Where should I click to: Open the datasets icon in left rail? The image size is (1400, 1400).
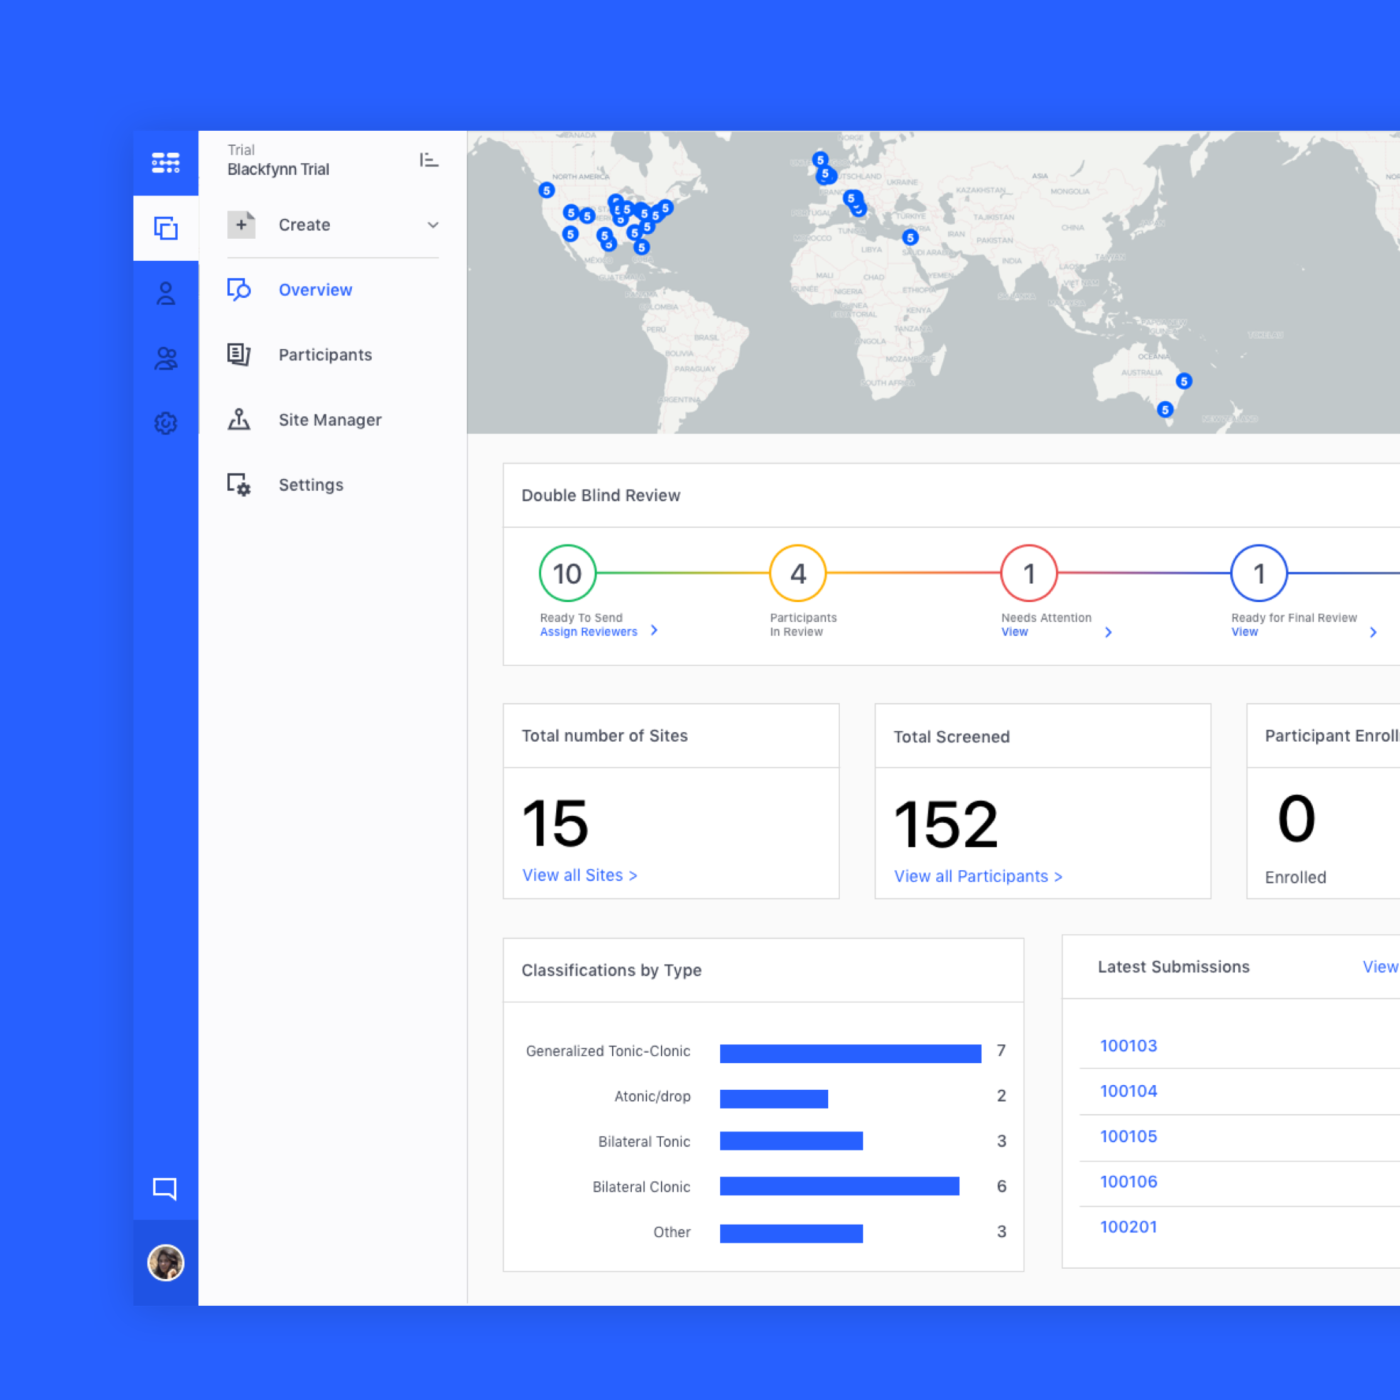(166, 228)
